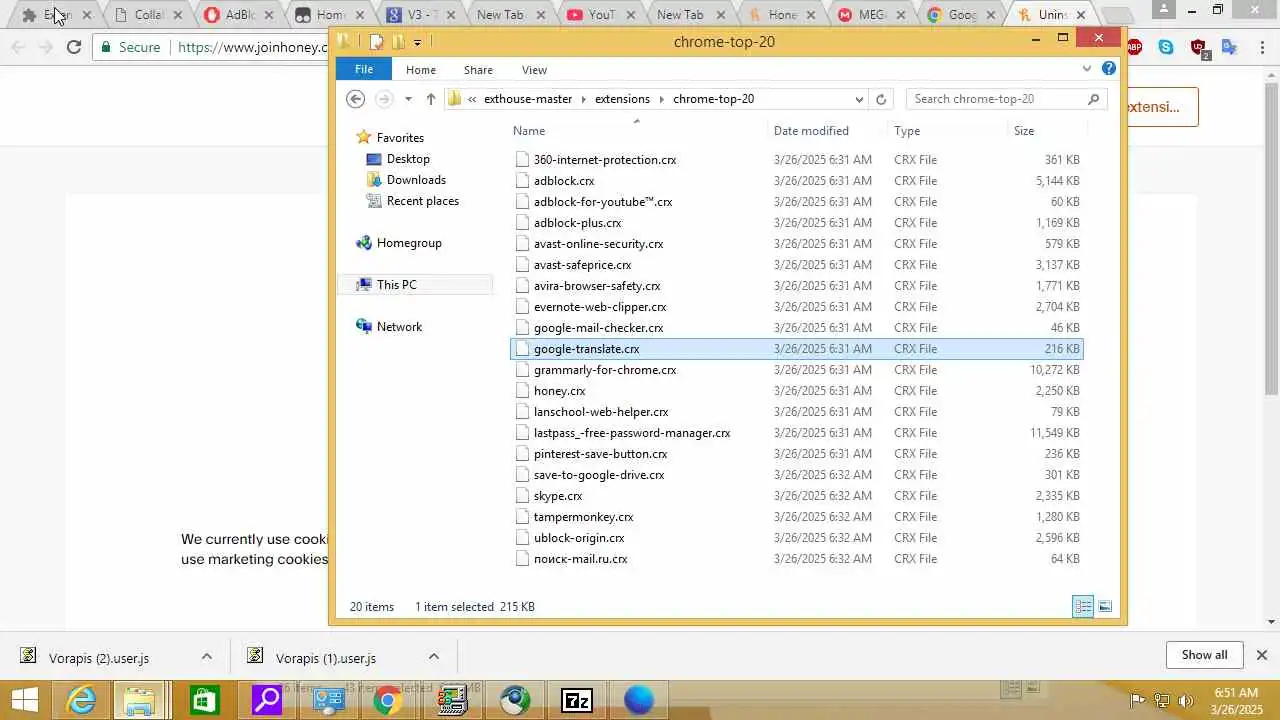Open Desktop in navigation pane

[x=408, y=159]
